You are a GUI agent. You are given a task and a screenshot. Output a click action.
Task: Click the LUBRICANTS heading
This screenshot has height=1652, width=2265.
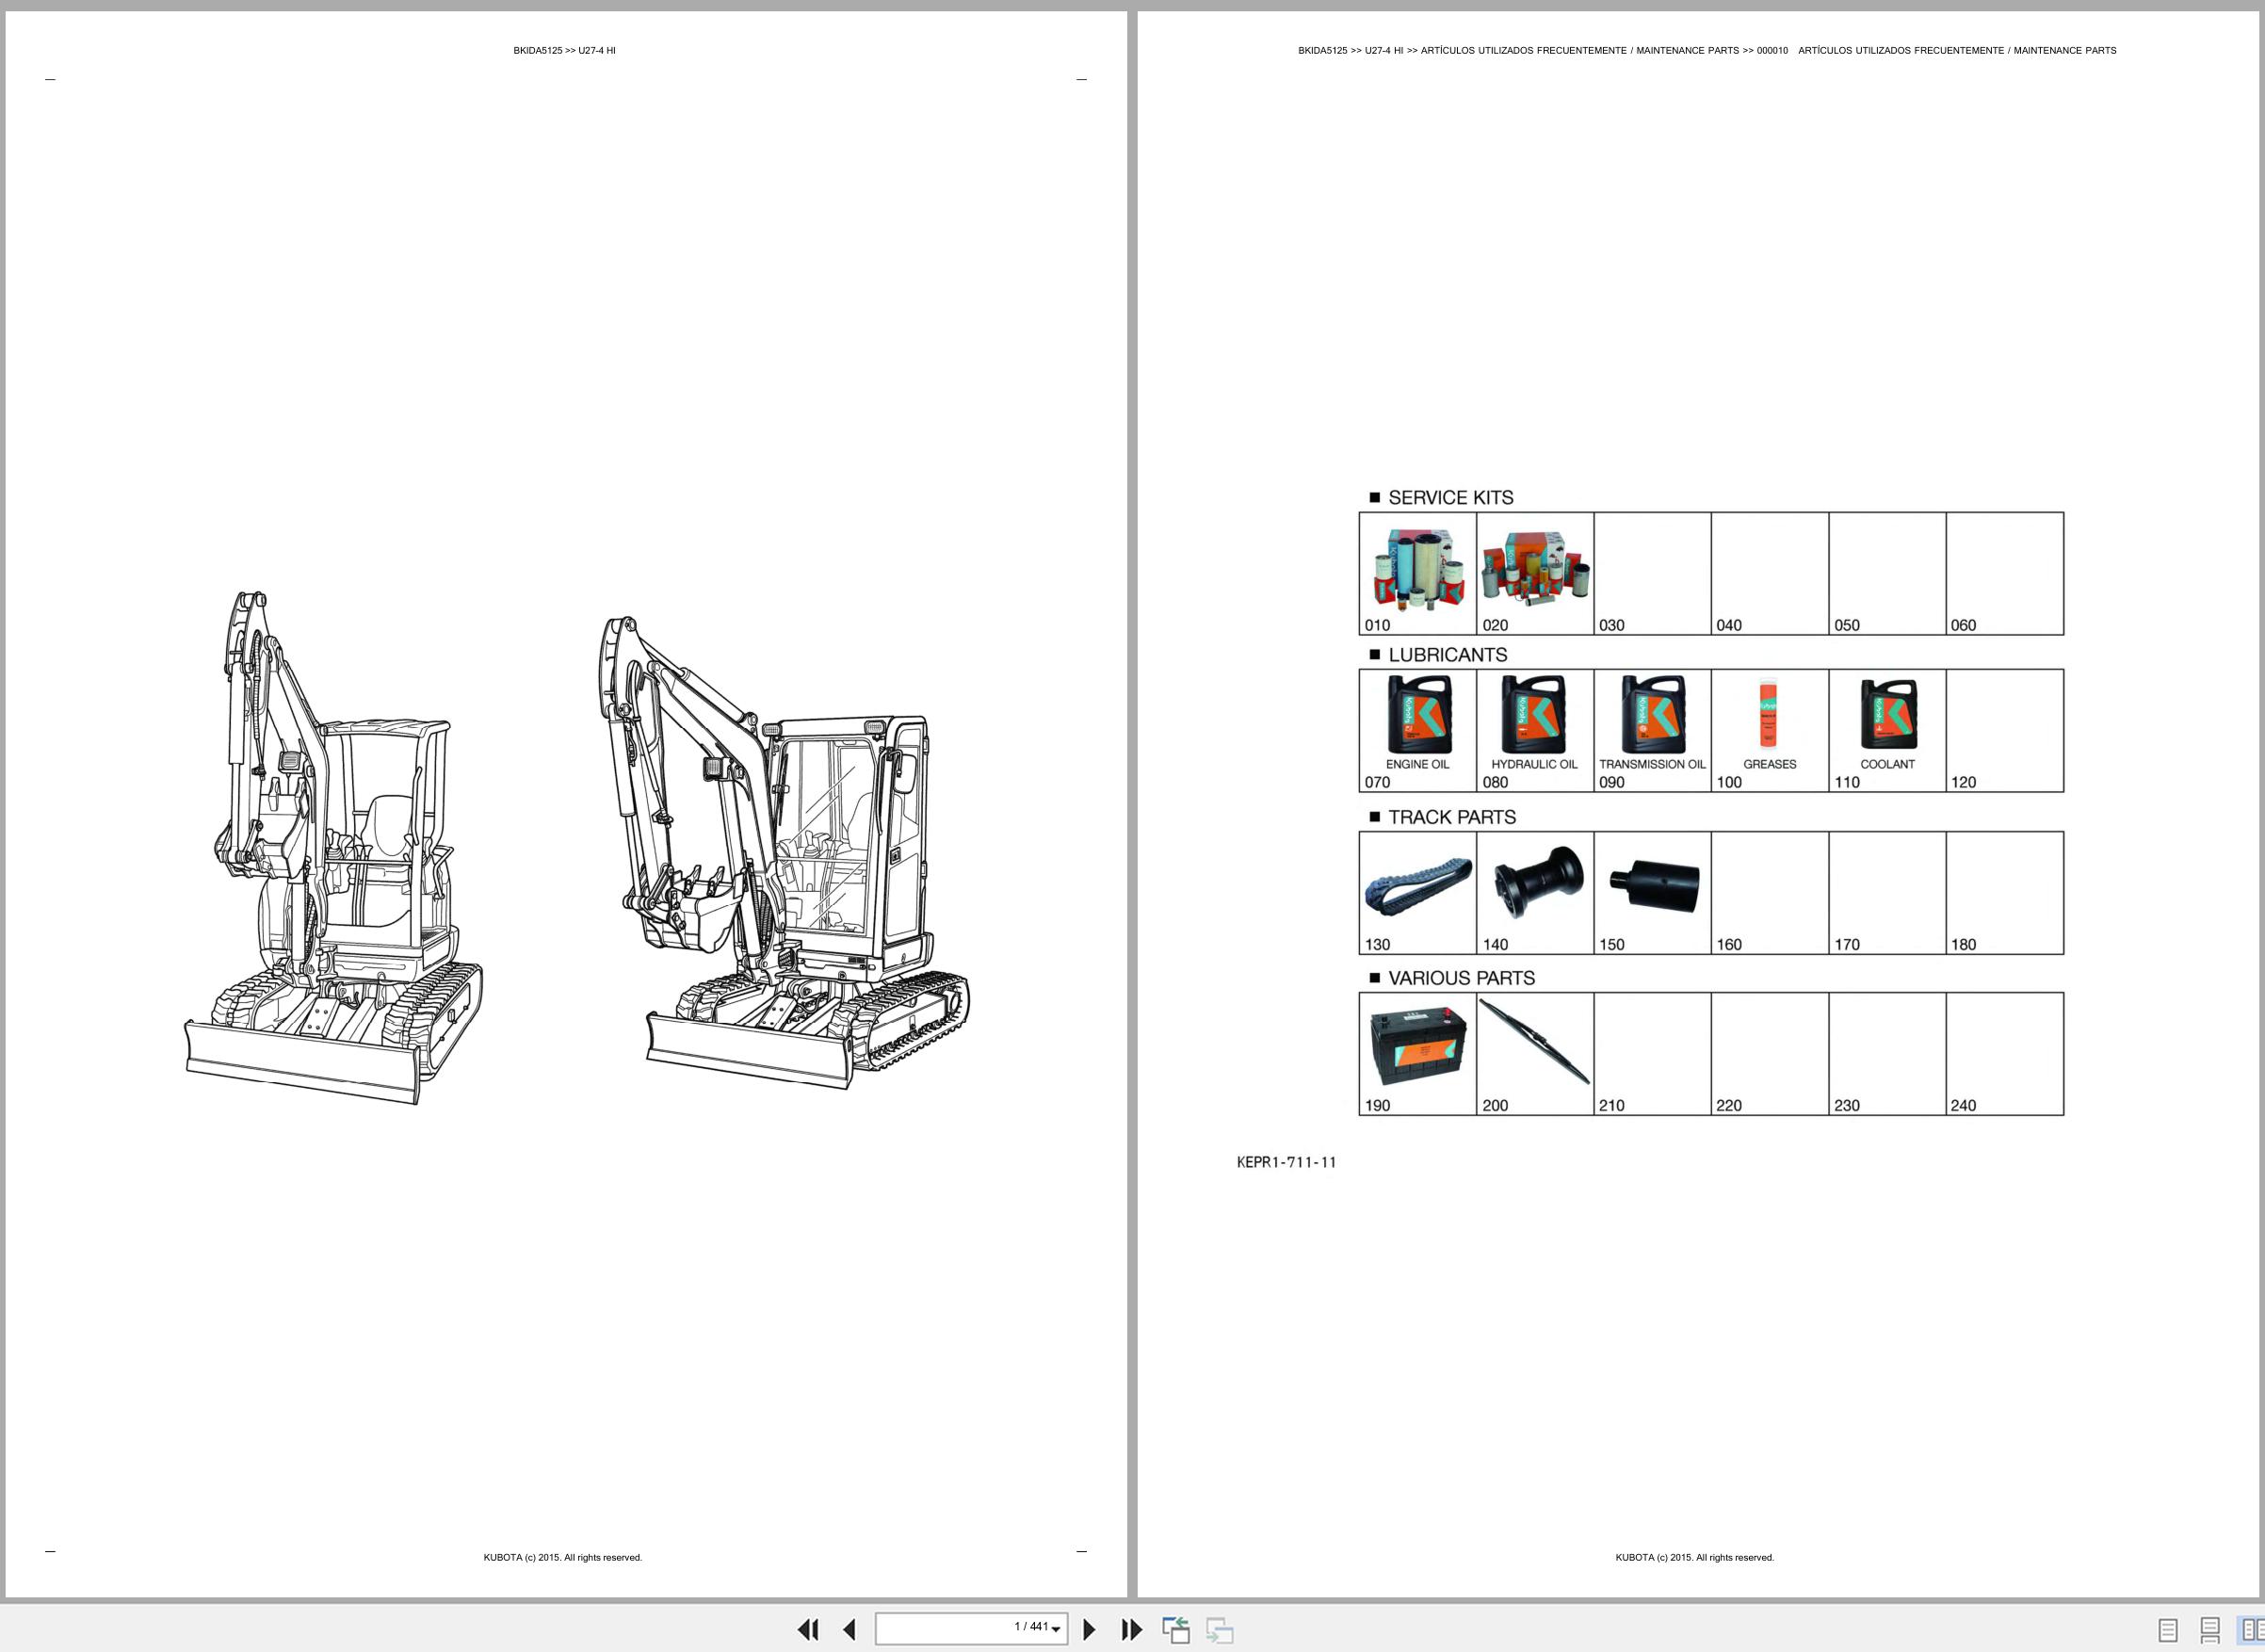[1447, 655]
